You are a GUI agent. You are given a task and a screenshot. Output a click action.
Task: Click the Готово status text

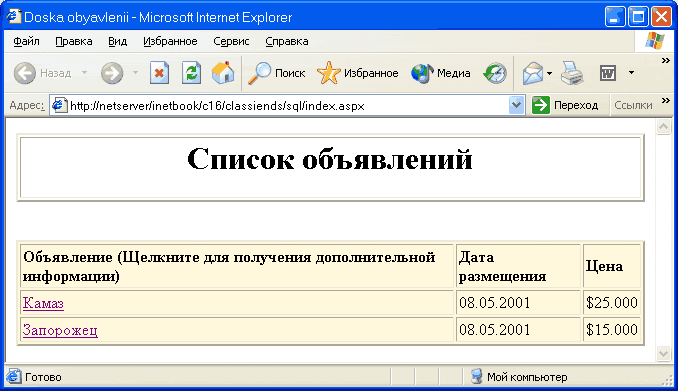43,377
